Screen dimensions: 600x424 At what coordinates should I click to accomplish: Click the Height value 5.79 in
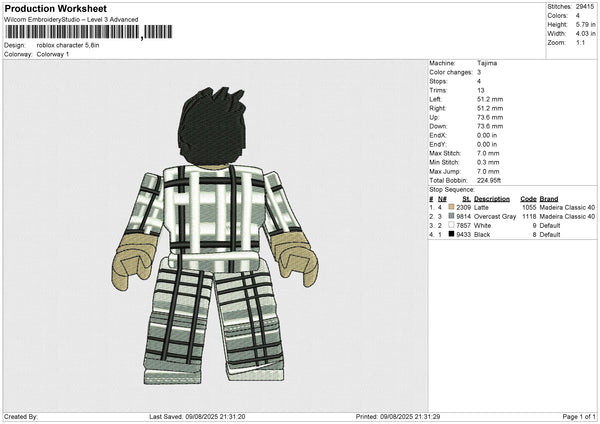tap(585, 24)
